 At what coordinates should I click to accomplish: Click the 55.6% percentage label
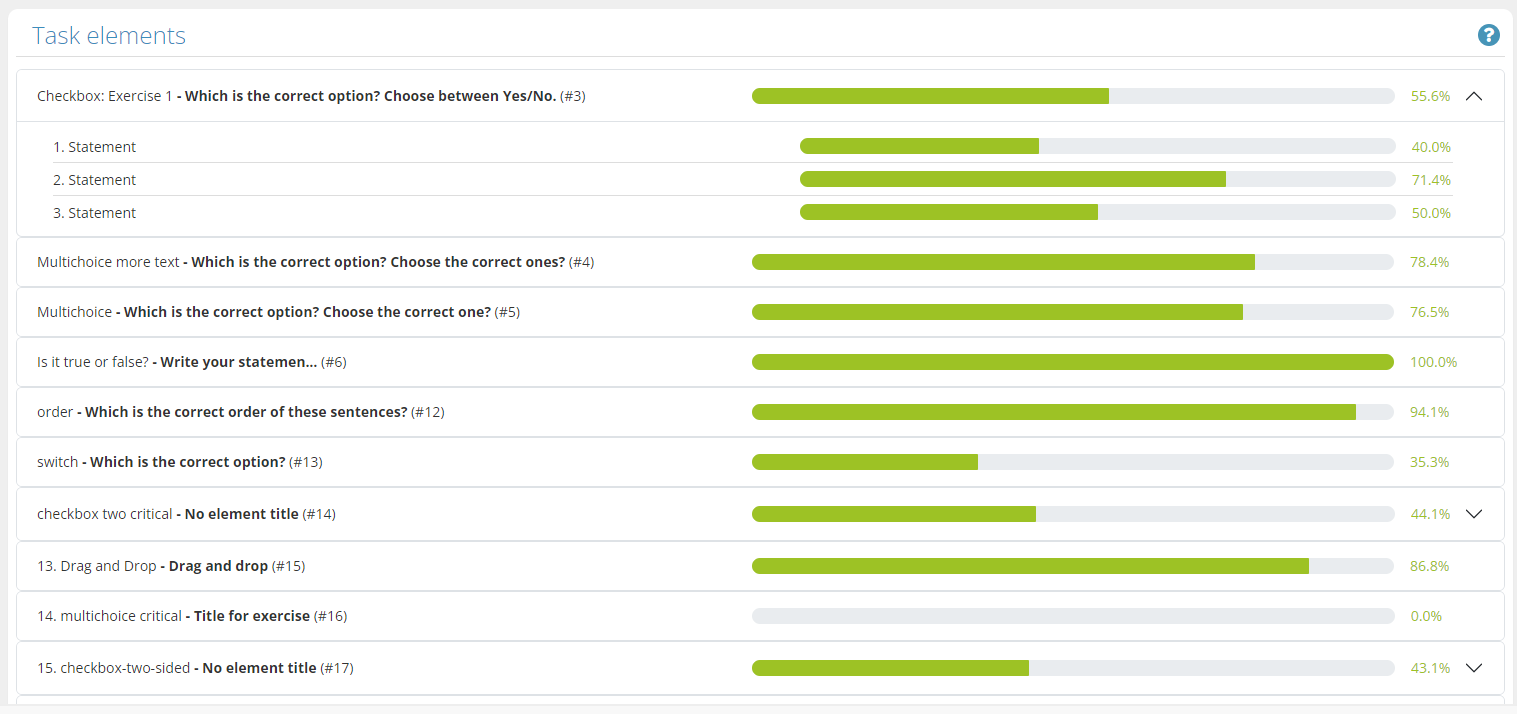coord(1430,96)
